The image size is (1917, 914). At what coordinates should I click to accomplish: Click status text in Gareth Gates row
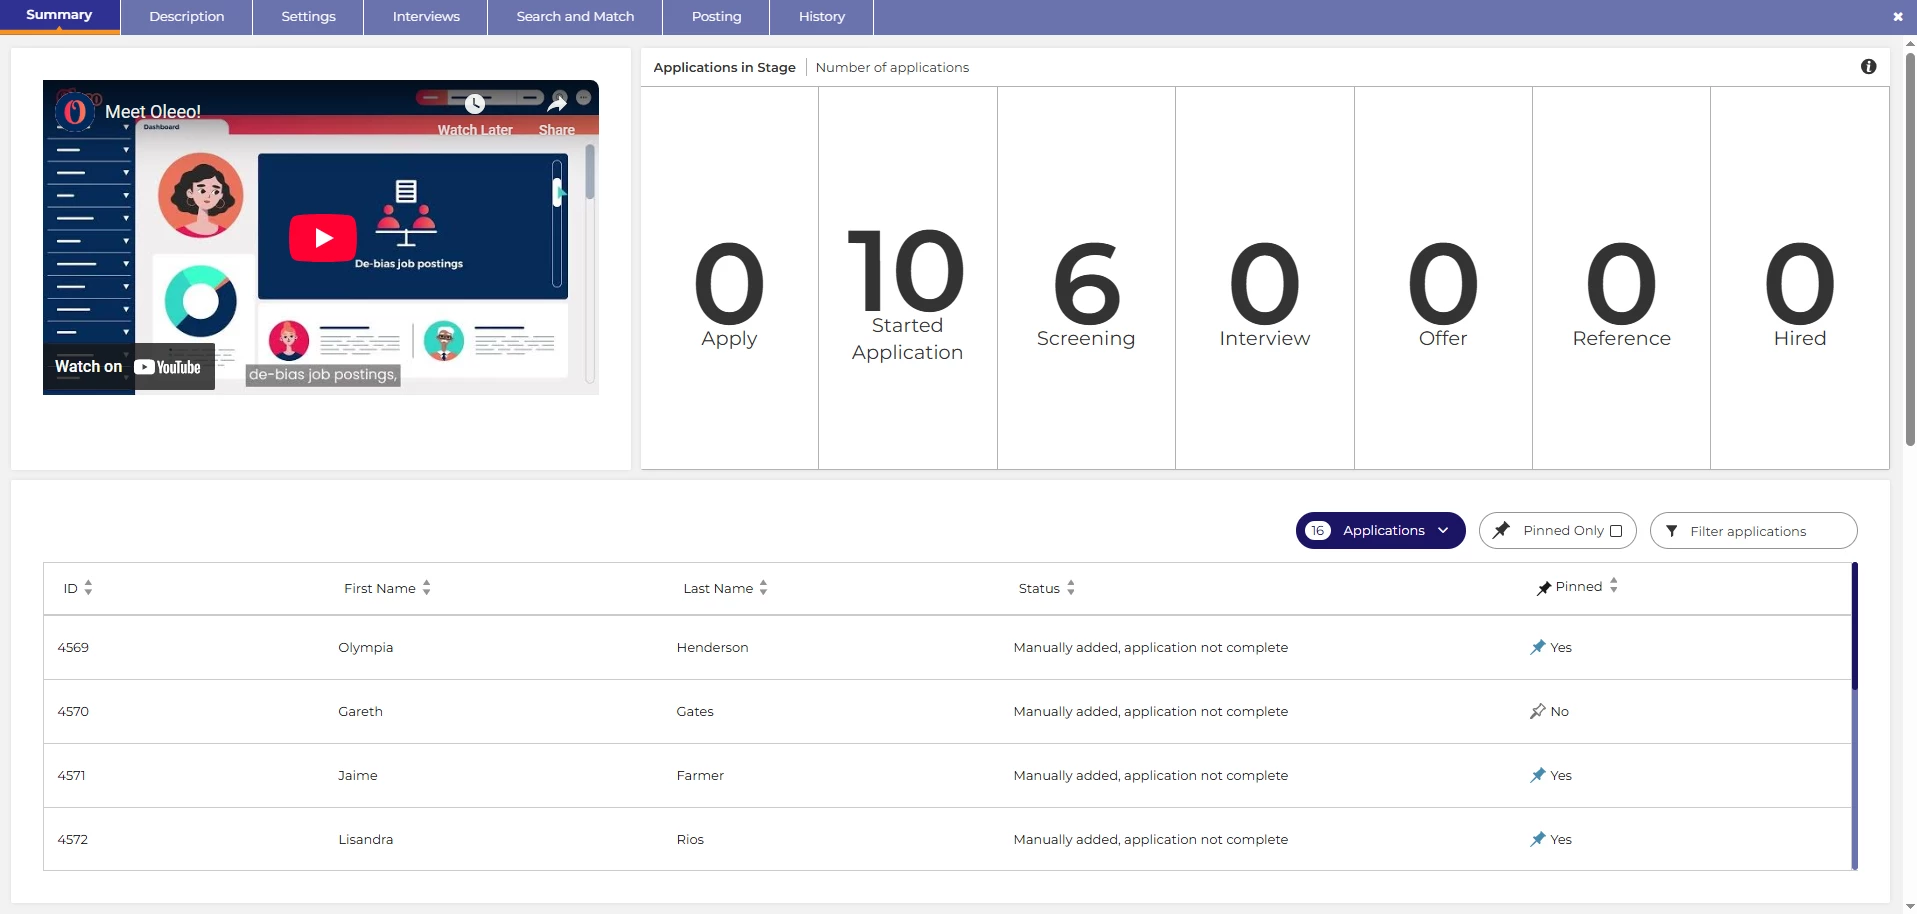(1150, 712)
